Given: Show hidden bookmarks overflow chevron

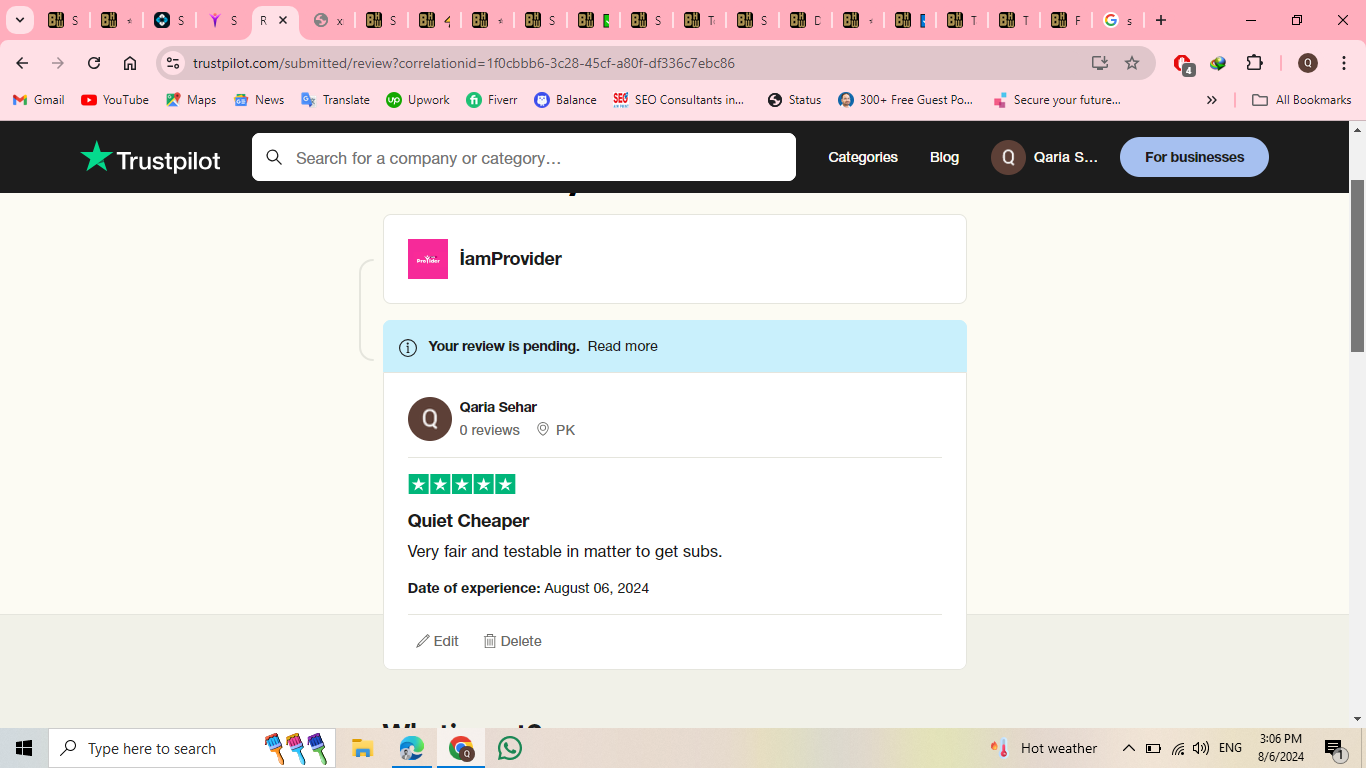Looking at the screenshot, I should 1212,100.
